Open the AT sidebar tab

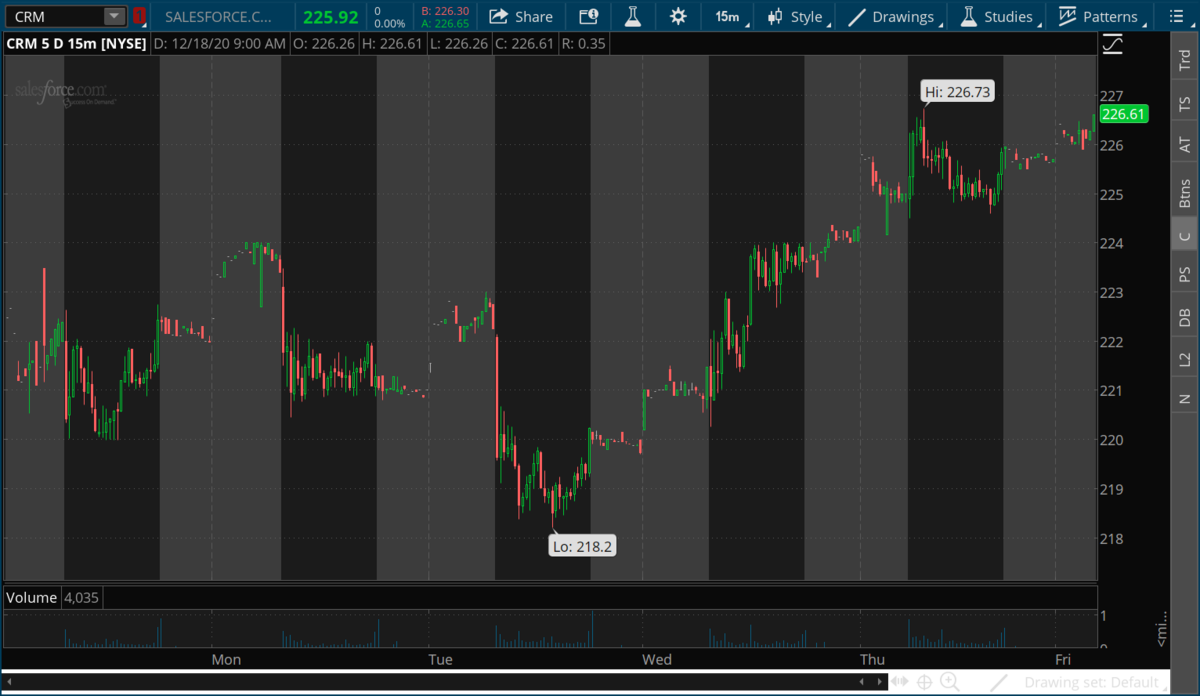pos(1185,145)
